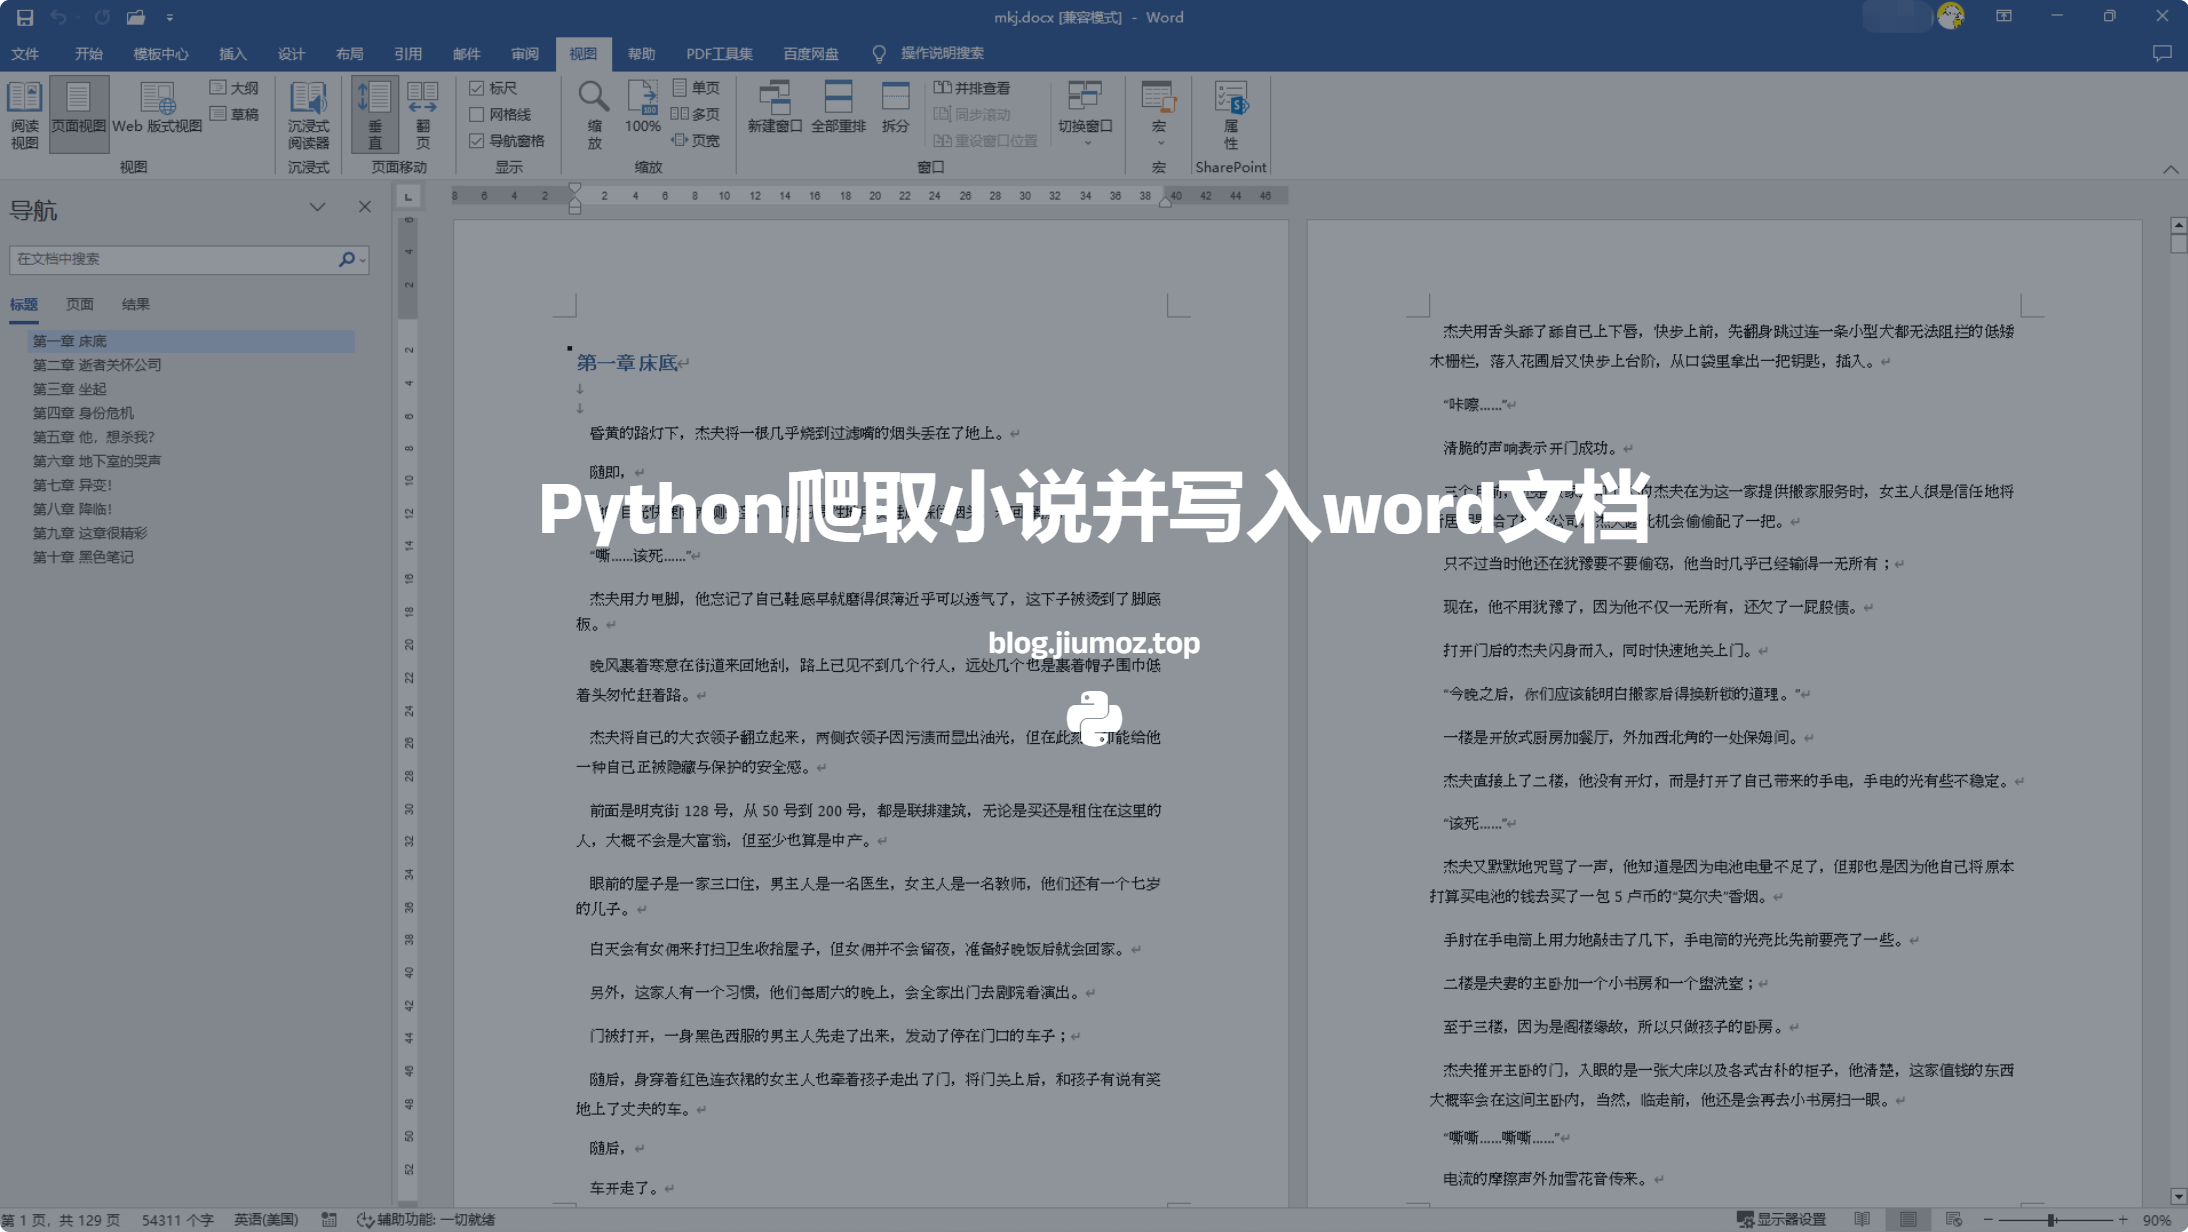Click 并排查看 view side by side
2188x1232 pixels.
(972, 88)
